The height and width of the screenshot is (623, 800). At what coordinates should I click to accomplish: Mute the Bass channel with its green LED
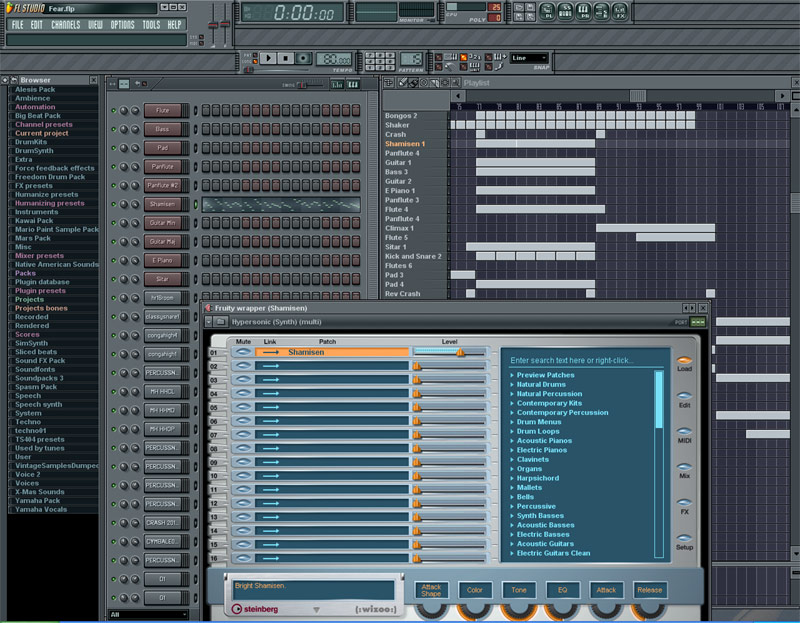(113, 129)
